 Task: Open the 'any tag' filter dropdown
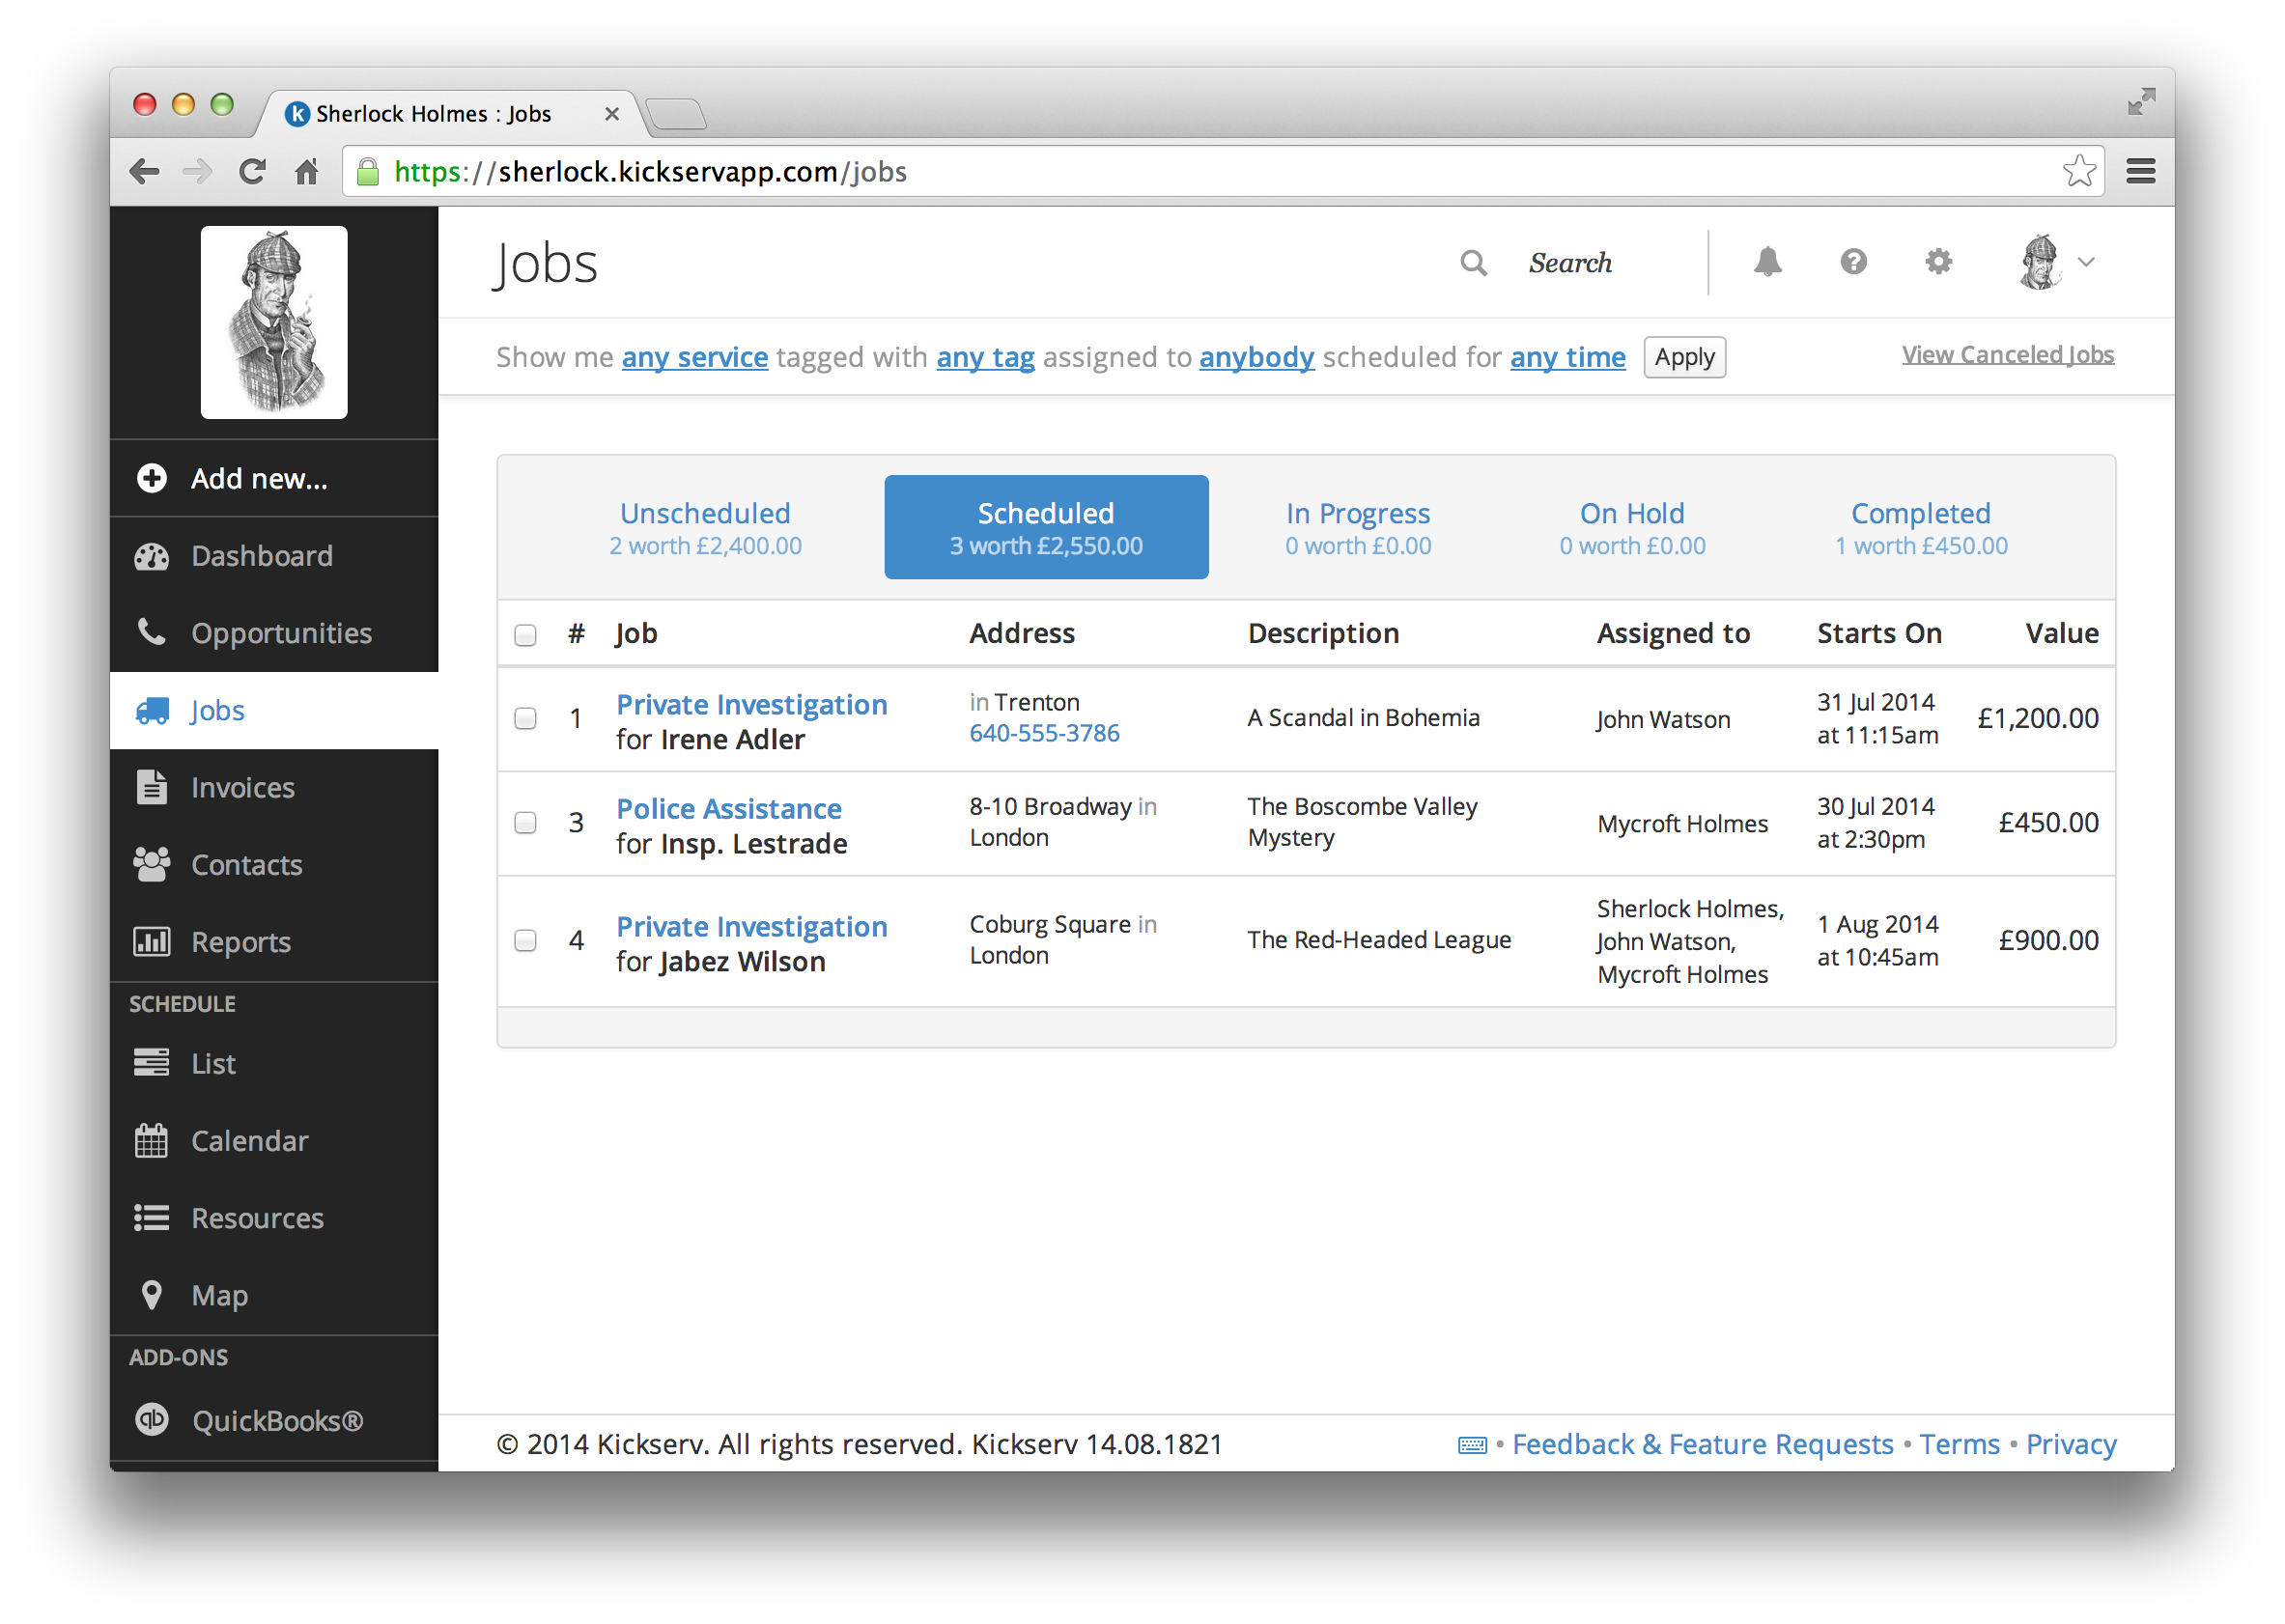pos(985,357)
